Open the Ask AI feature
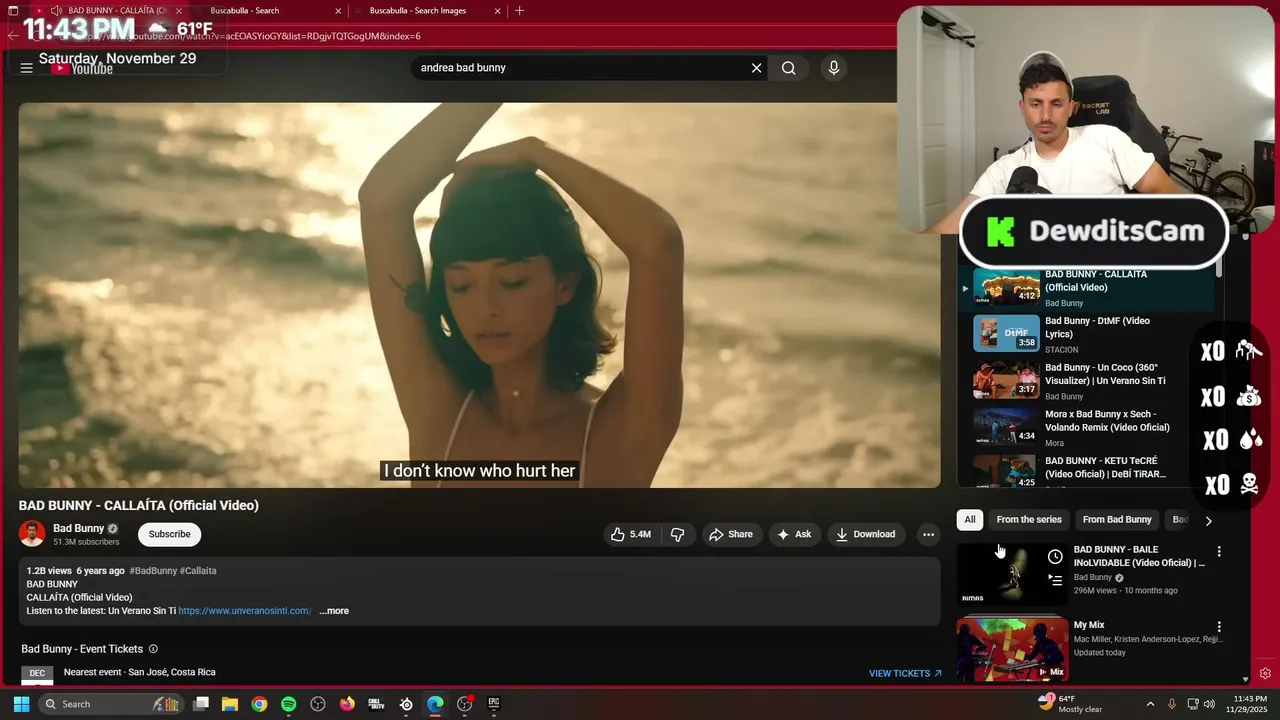This screenshot has width=1280, height=720. pyautogui.click(x=794, y=534)
